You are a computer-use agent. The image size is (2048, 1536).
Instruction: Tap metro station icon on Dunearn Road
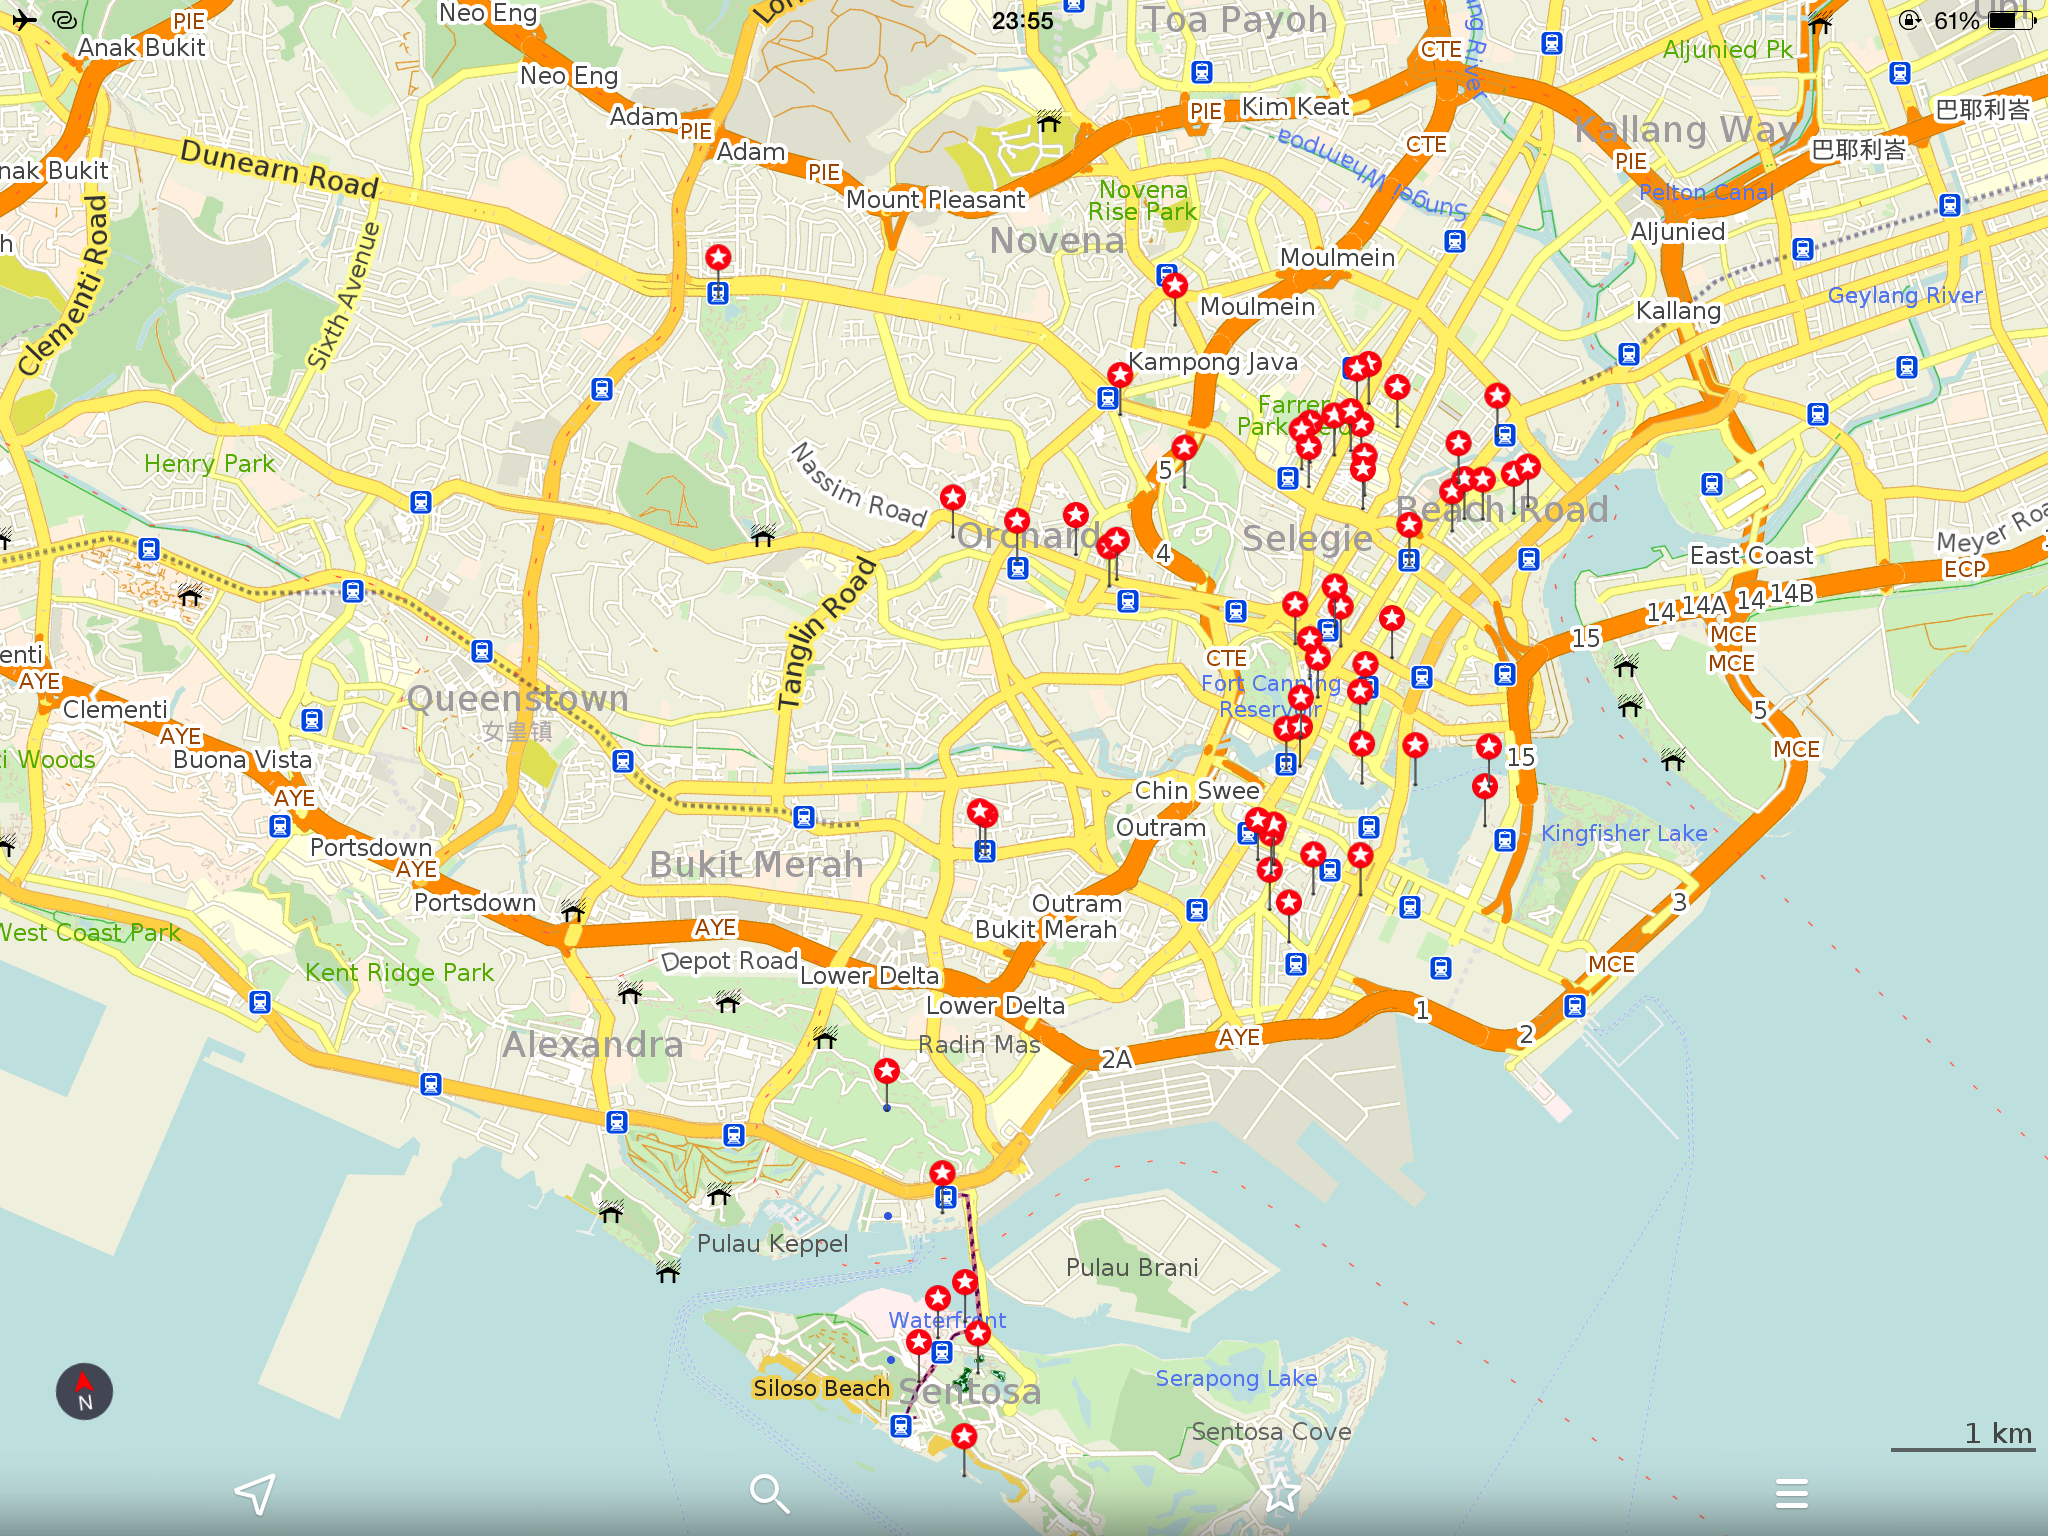[x=718, y=293]
